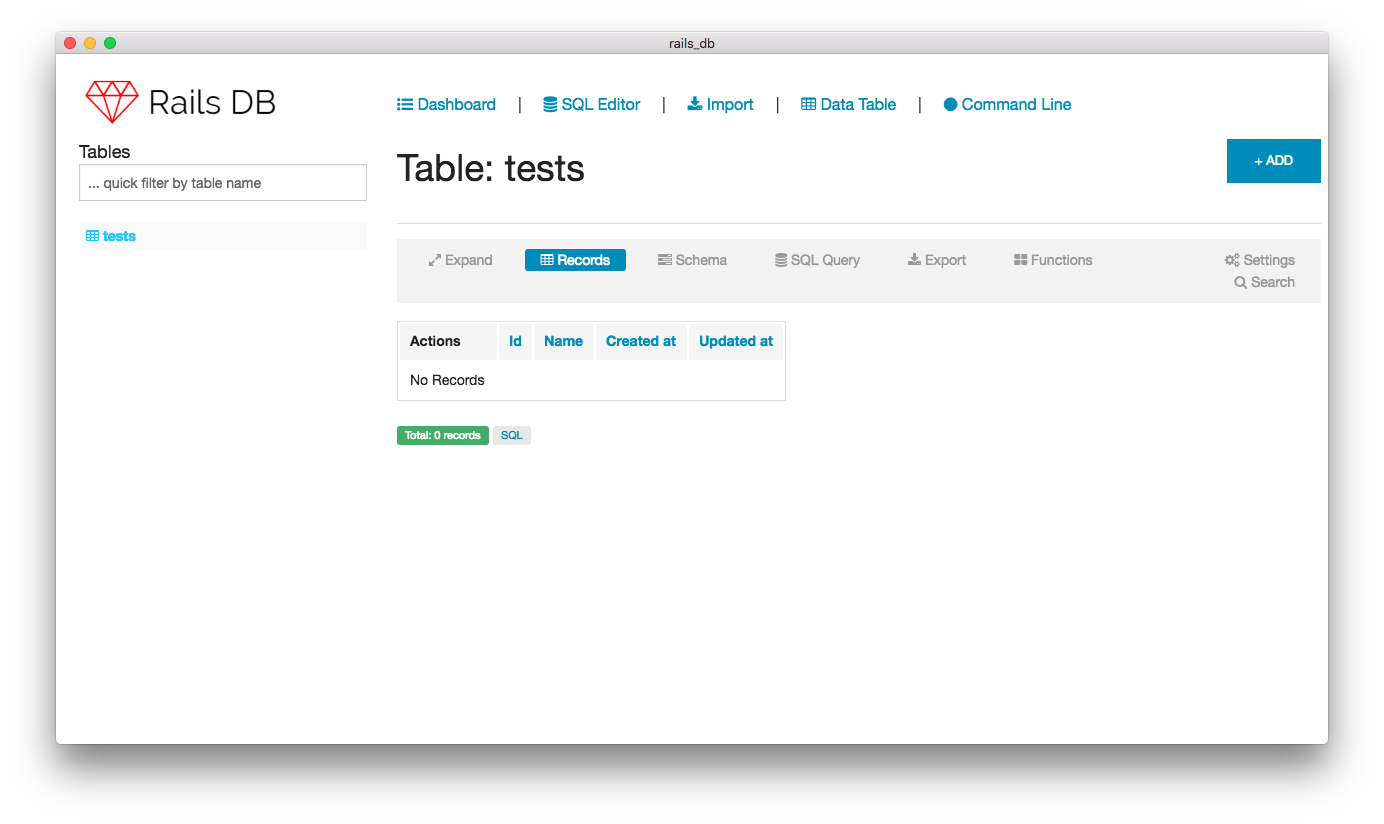The width and height of the screenshot is (1384, 824).
Task: Expand the table view to full width
Action: click(460, 260)
